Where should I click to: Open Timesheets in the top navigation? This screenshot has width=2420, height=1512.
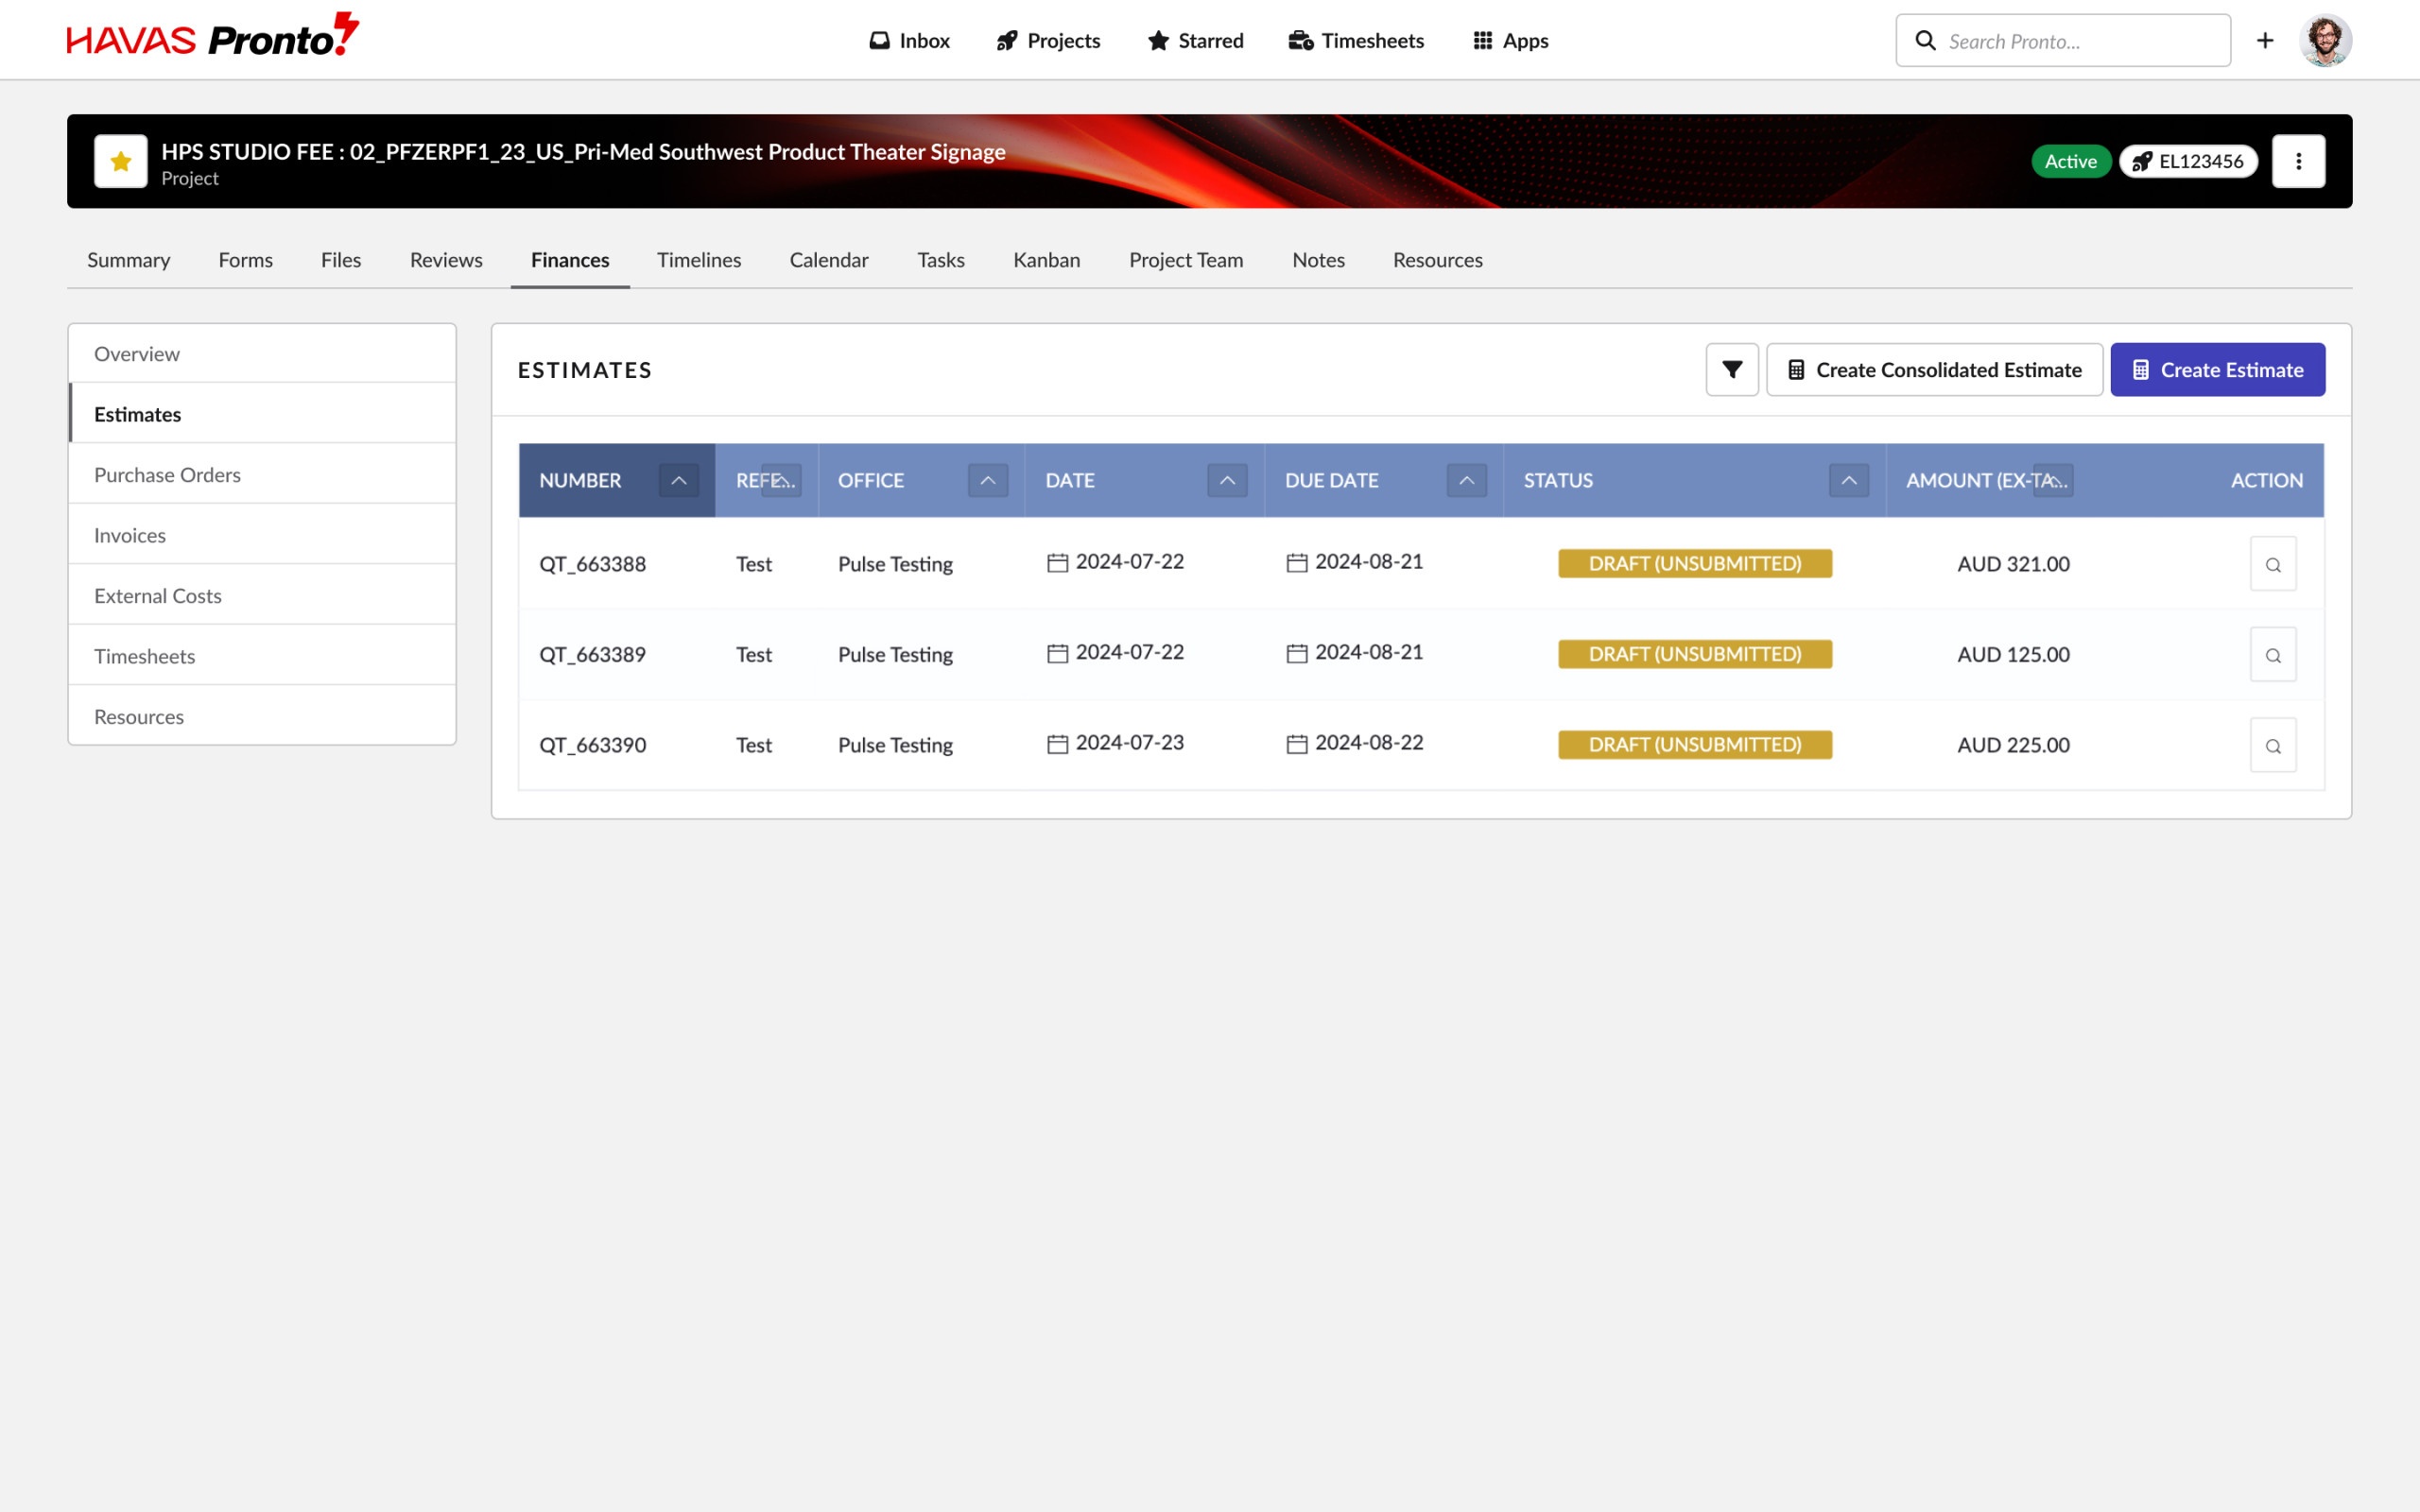(1356, 41)
